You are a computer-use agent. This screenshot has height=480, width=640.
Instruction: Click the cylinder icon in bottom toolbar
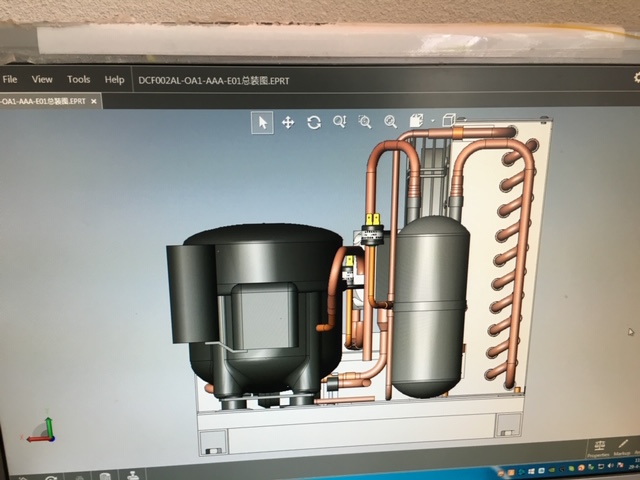[105, 477]
